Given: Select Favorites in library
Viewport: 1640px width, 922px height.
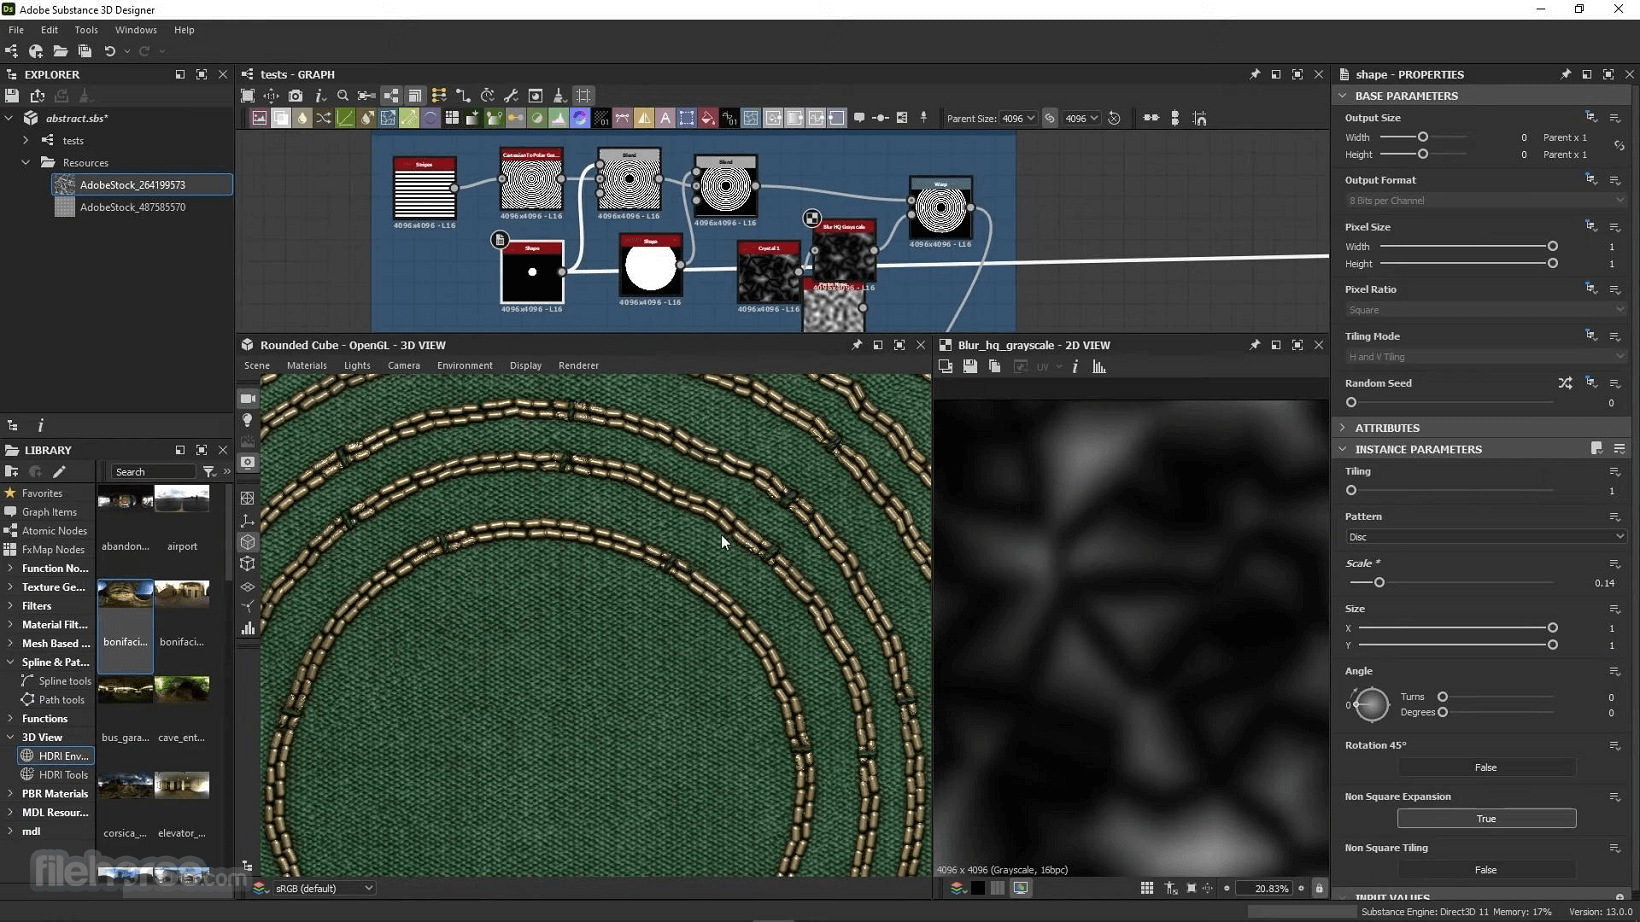Looking at the screenshot, I should click(42, 493).
